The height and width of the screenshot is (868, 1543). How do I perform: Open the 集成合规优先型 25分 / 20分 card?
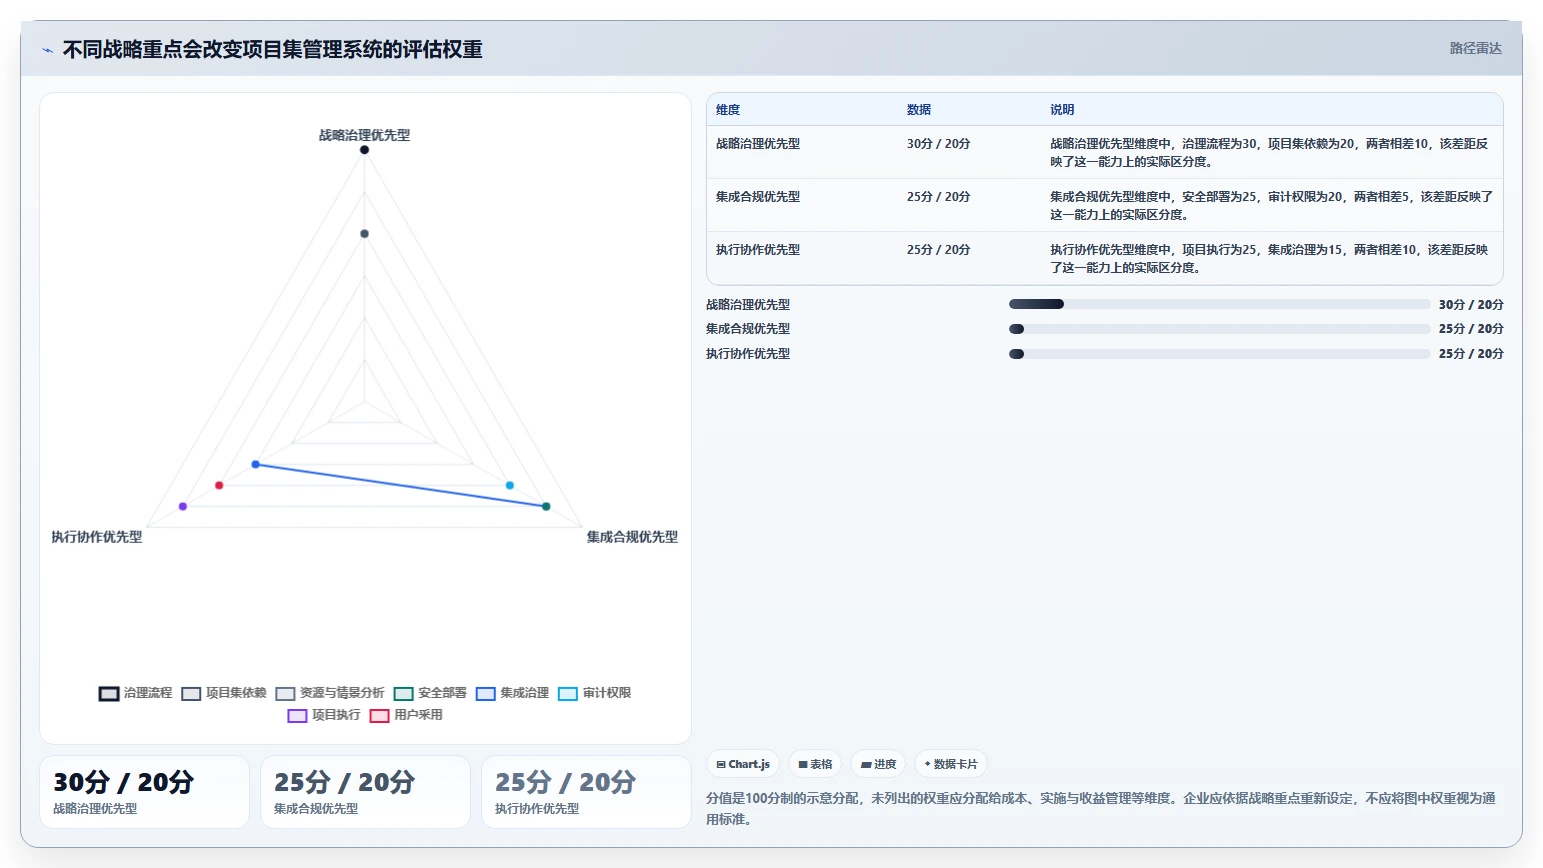tap(365, 792)
